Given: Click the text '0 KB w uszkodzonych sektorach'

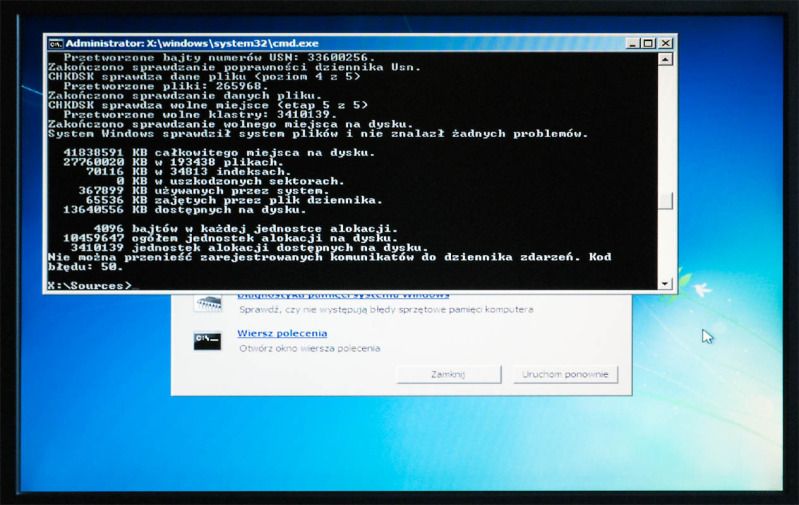Looking at the screenshot, I should click(230, 181).
